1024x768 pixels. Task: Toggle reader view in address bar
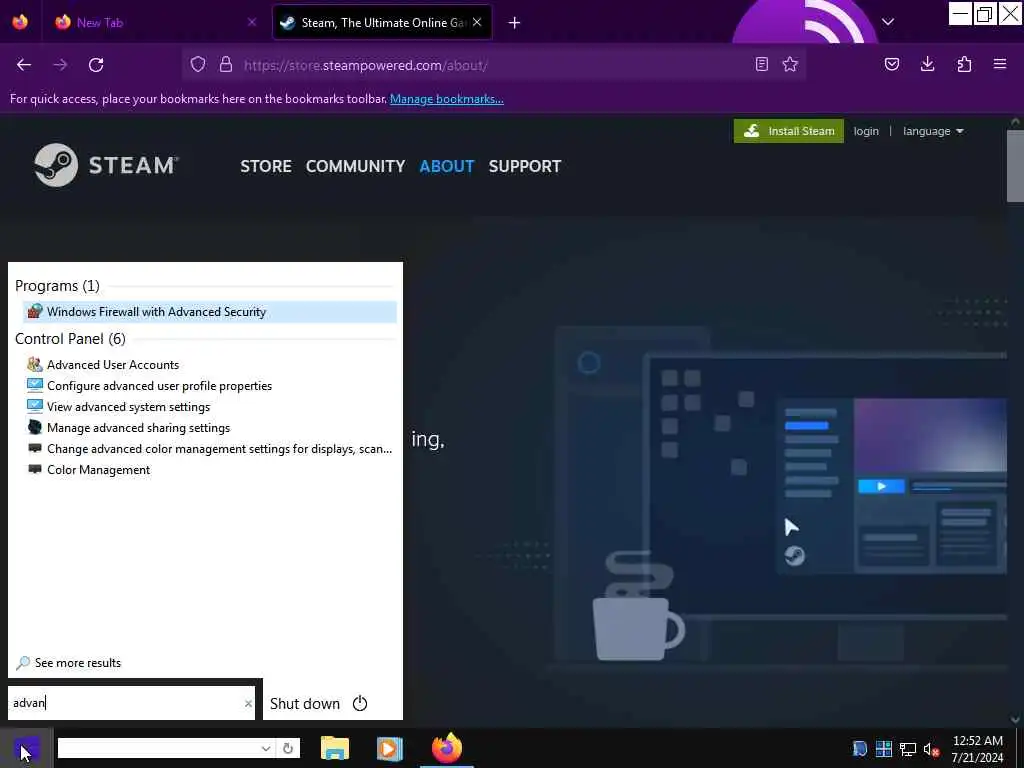click(x=761, y=64)
